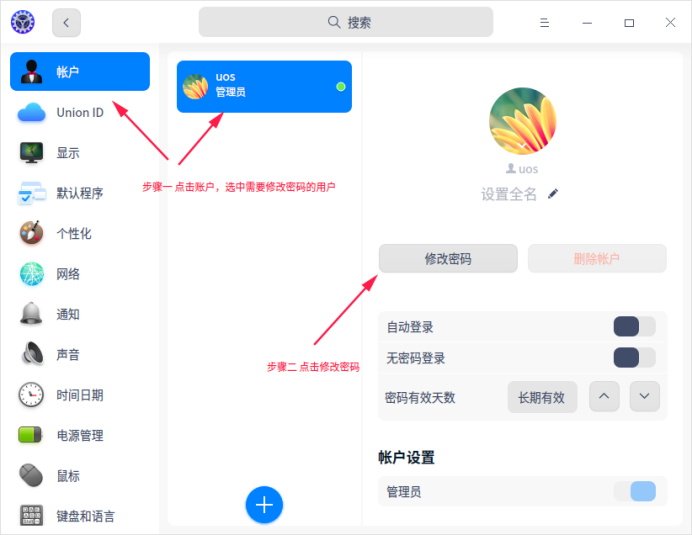This screenshot has height=535, width=692.
Task: Open the 电源管理 settings section
Action: point(80,435)
